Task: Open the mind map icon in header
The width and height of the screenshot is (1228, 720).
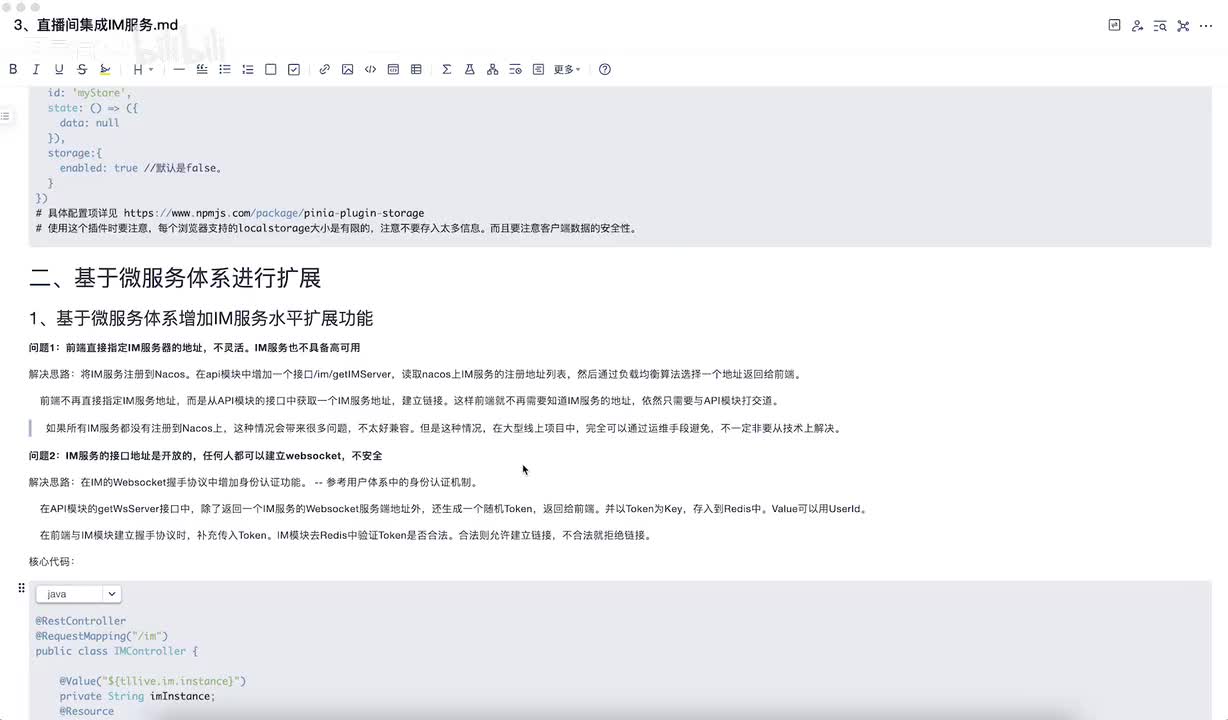Action: point(1183,26)
